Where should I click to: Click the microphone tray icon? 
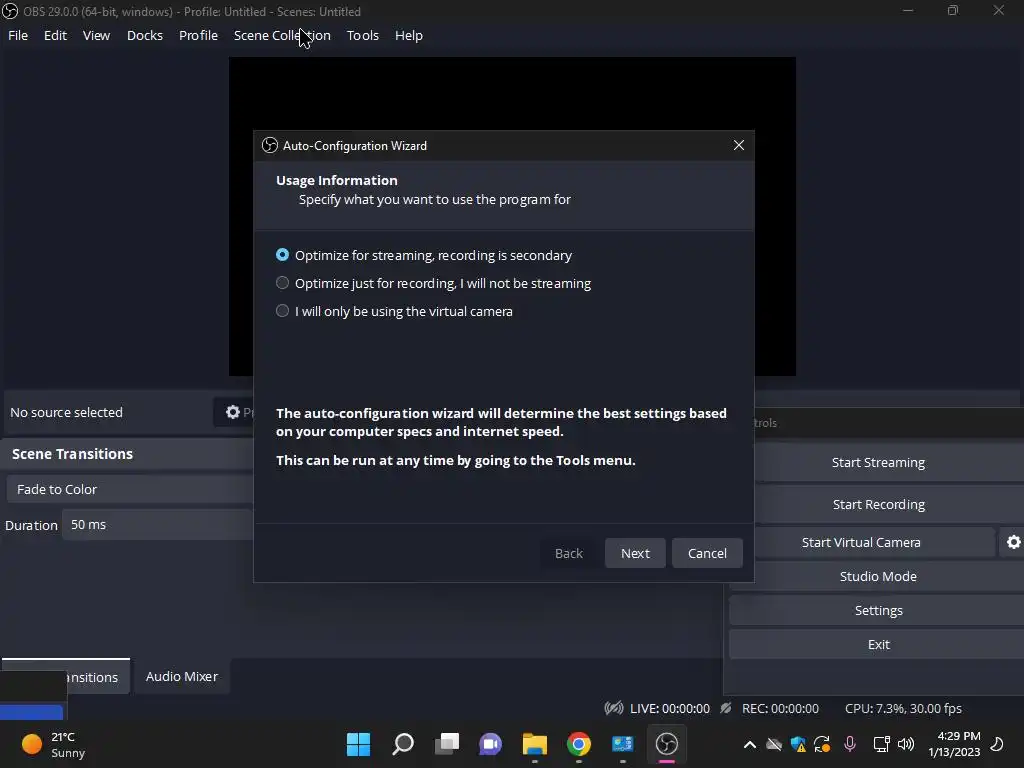tap(850, 744)
